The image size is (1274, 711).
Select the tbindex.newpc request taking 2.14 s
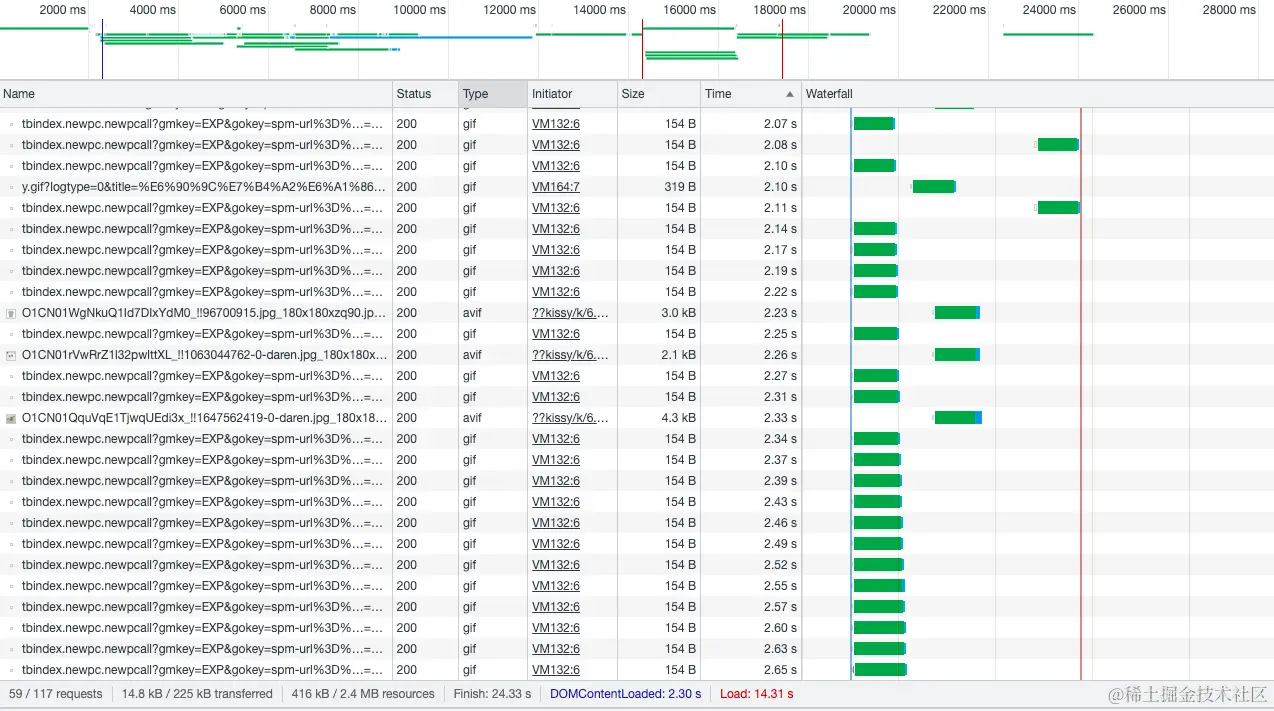(203, 229)
